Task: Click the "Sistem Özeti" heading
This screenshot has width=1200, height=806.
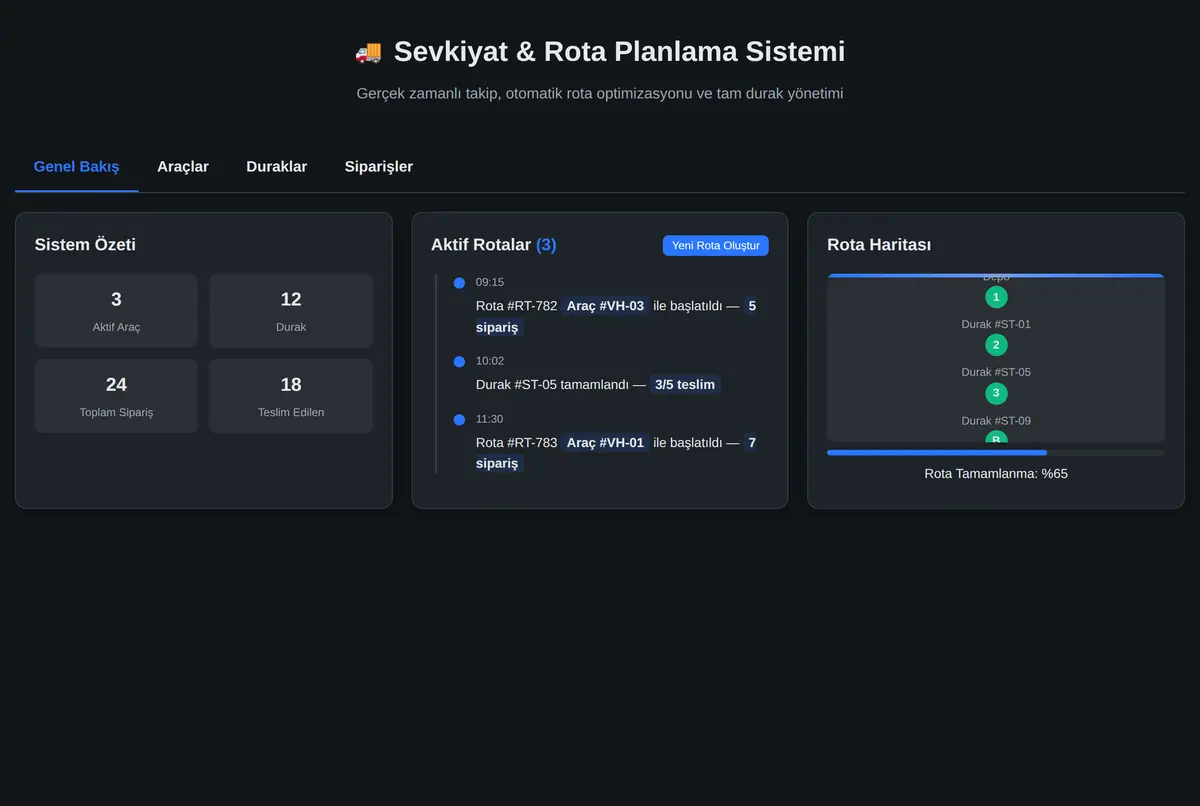Action: pos(85,245)
